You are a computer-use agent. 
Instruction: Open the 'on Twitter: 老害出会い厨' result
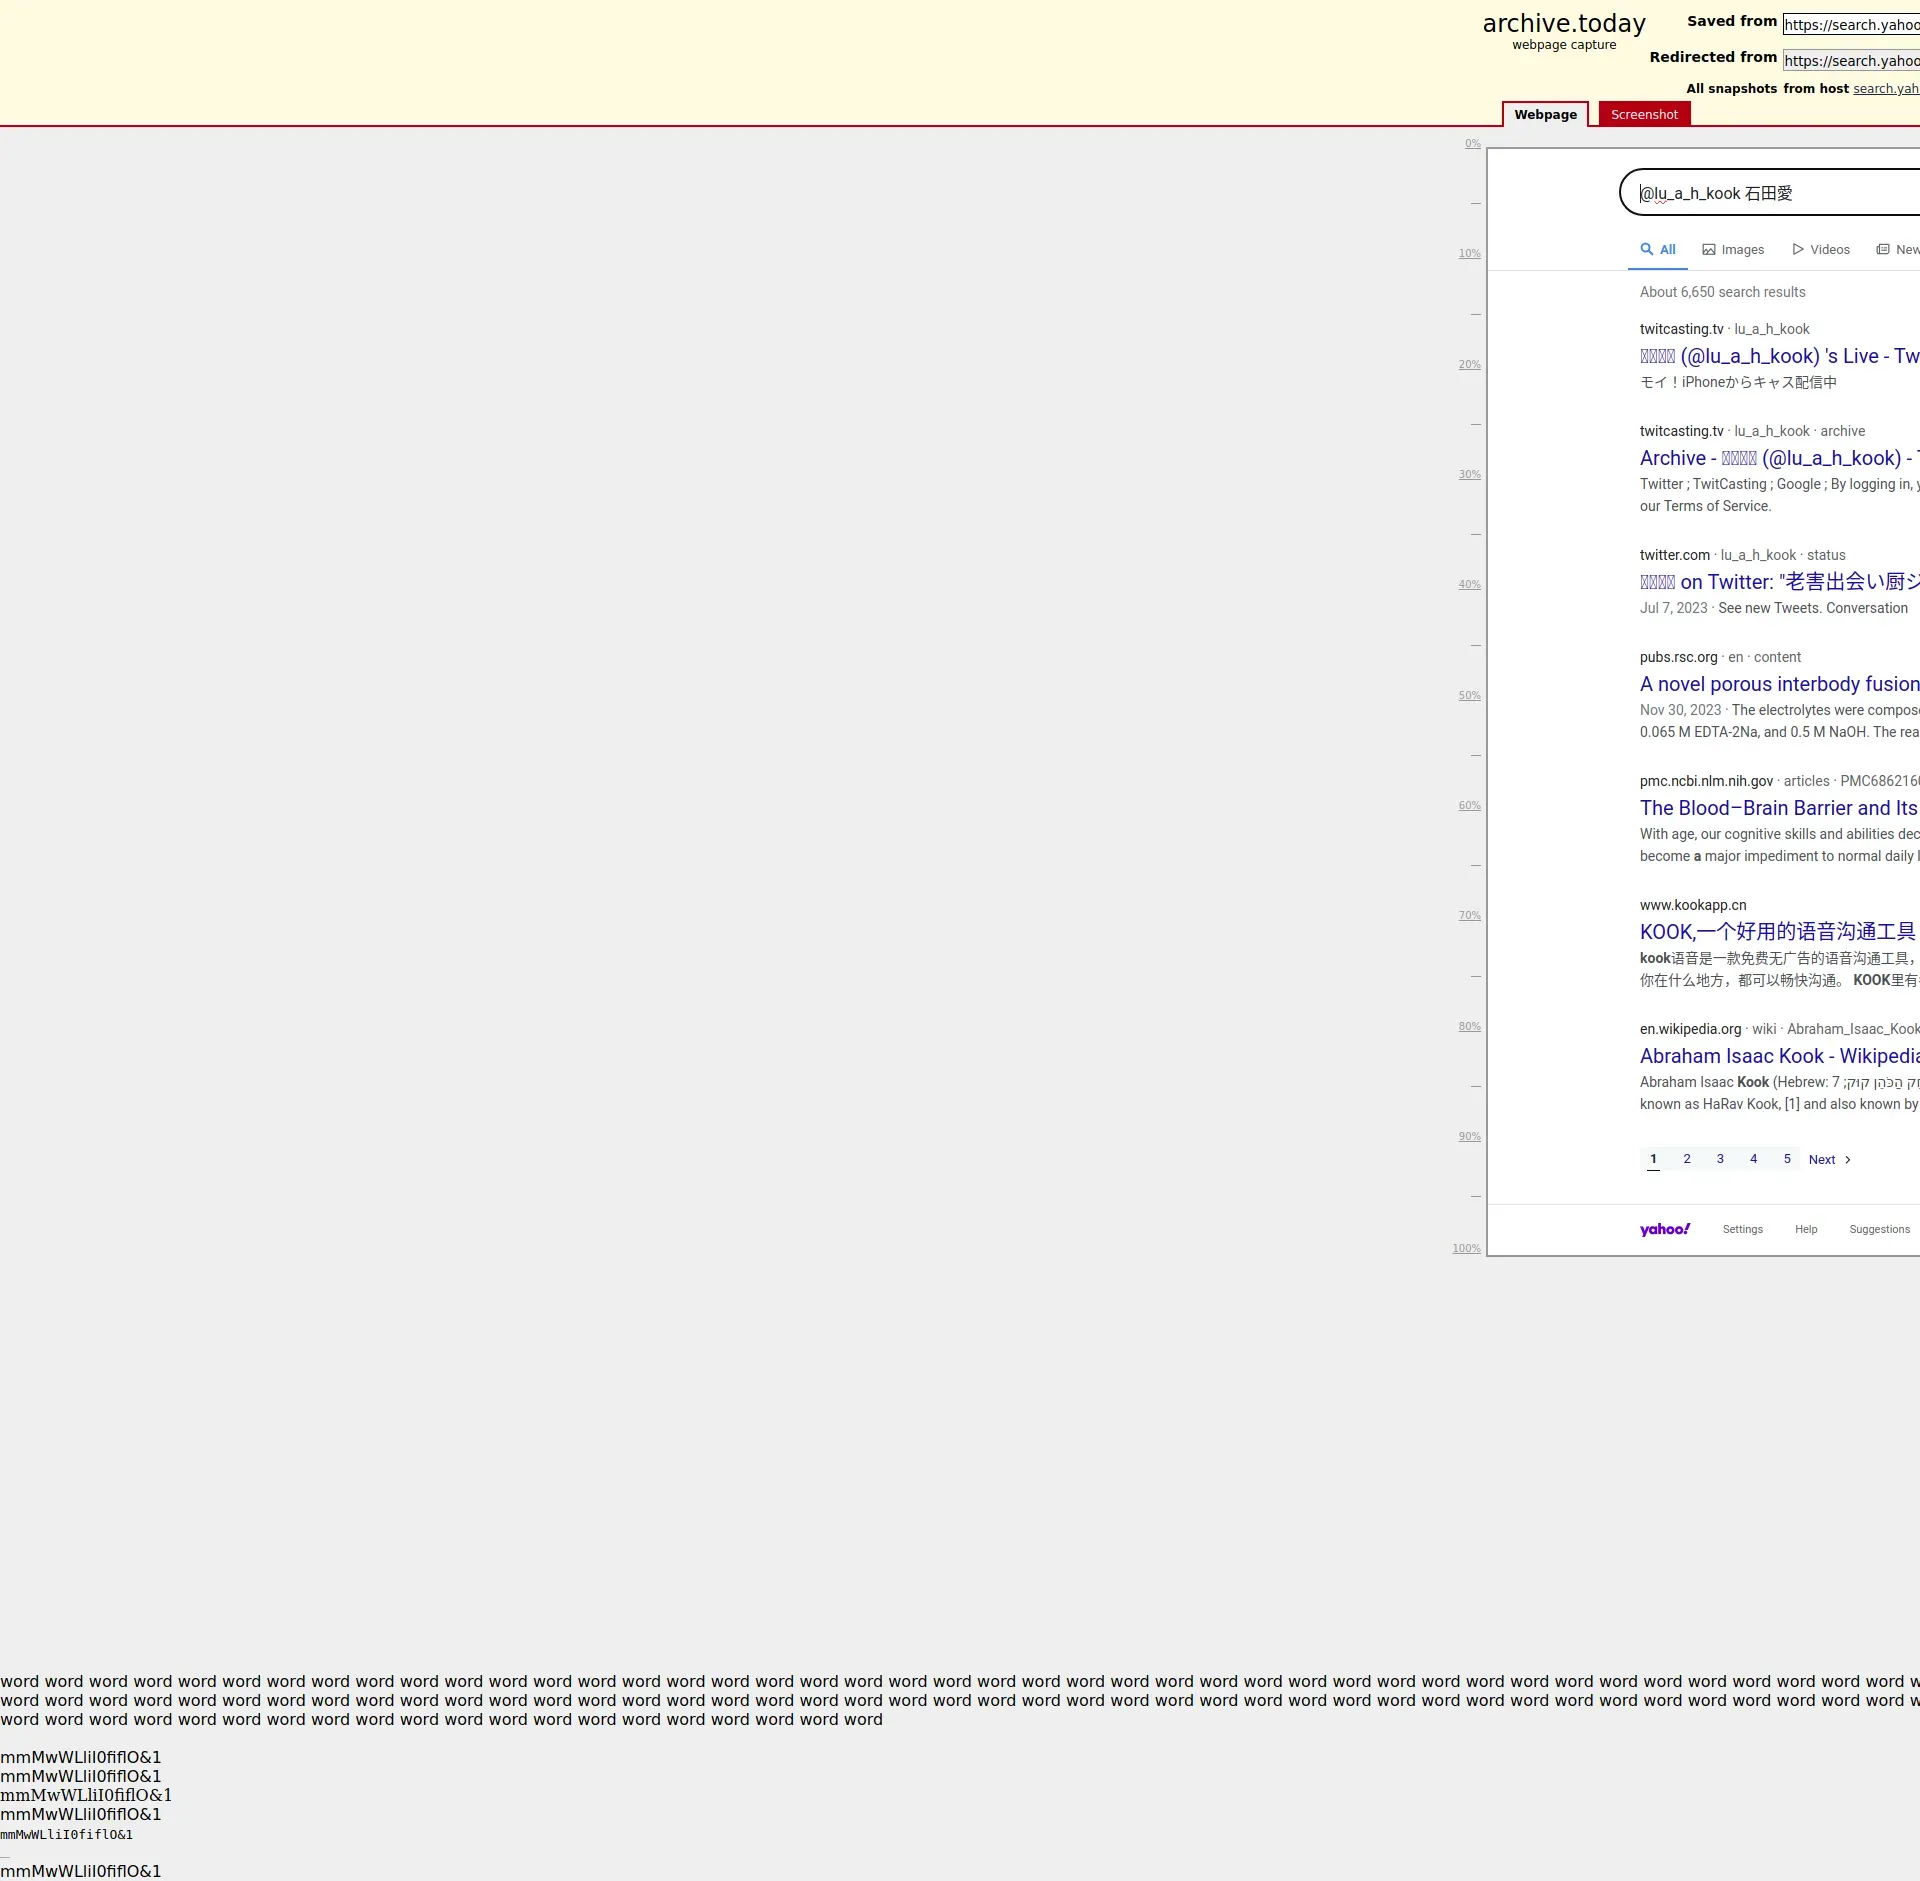[x=1780, y=582]
